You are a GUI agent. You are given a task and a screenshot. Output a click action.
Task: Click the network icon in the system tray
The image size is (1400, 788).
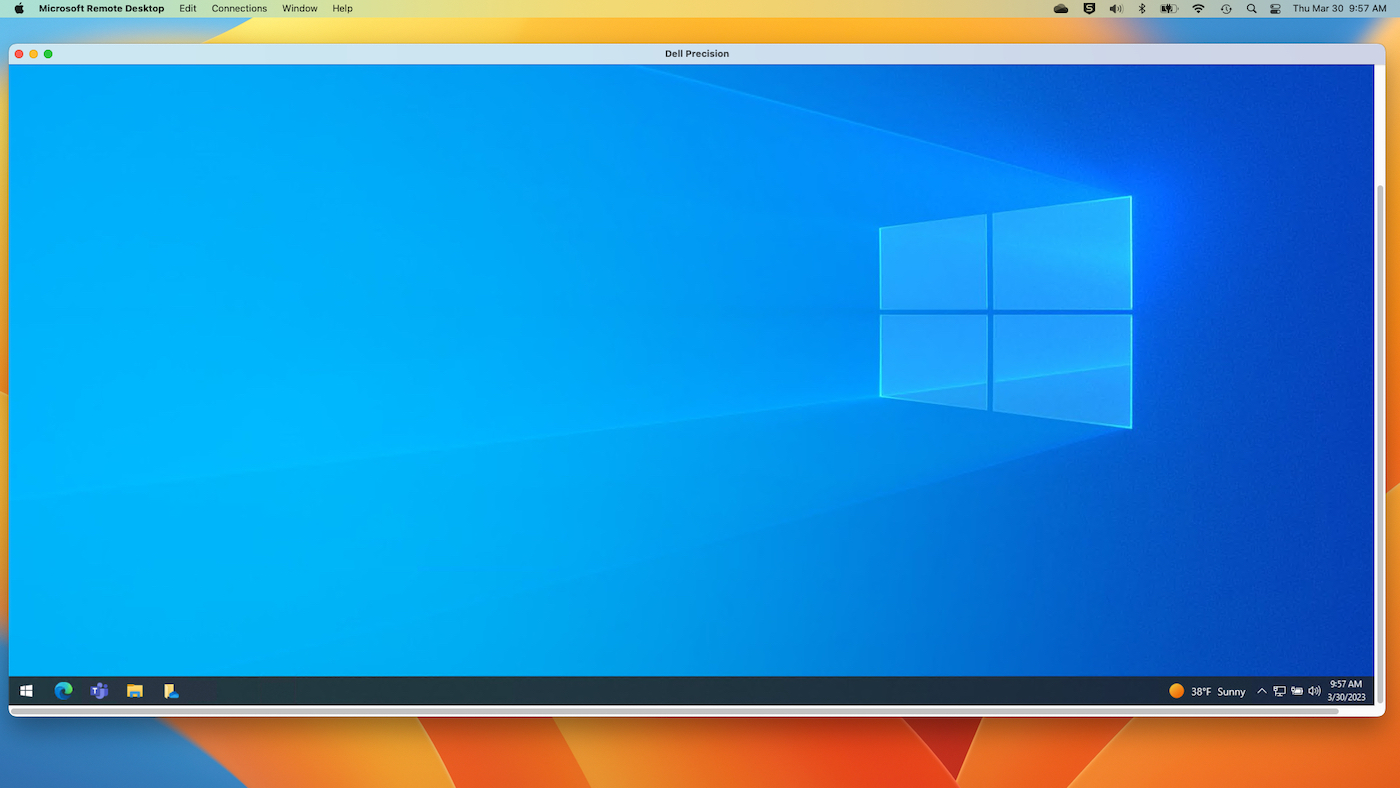pyautogui.click(x=1279, y=690)
